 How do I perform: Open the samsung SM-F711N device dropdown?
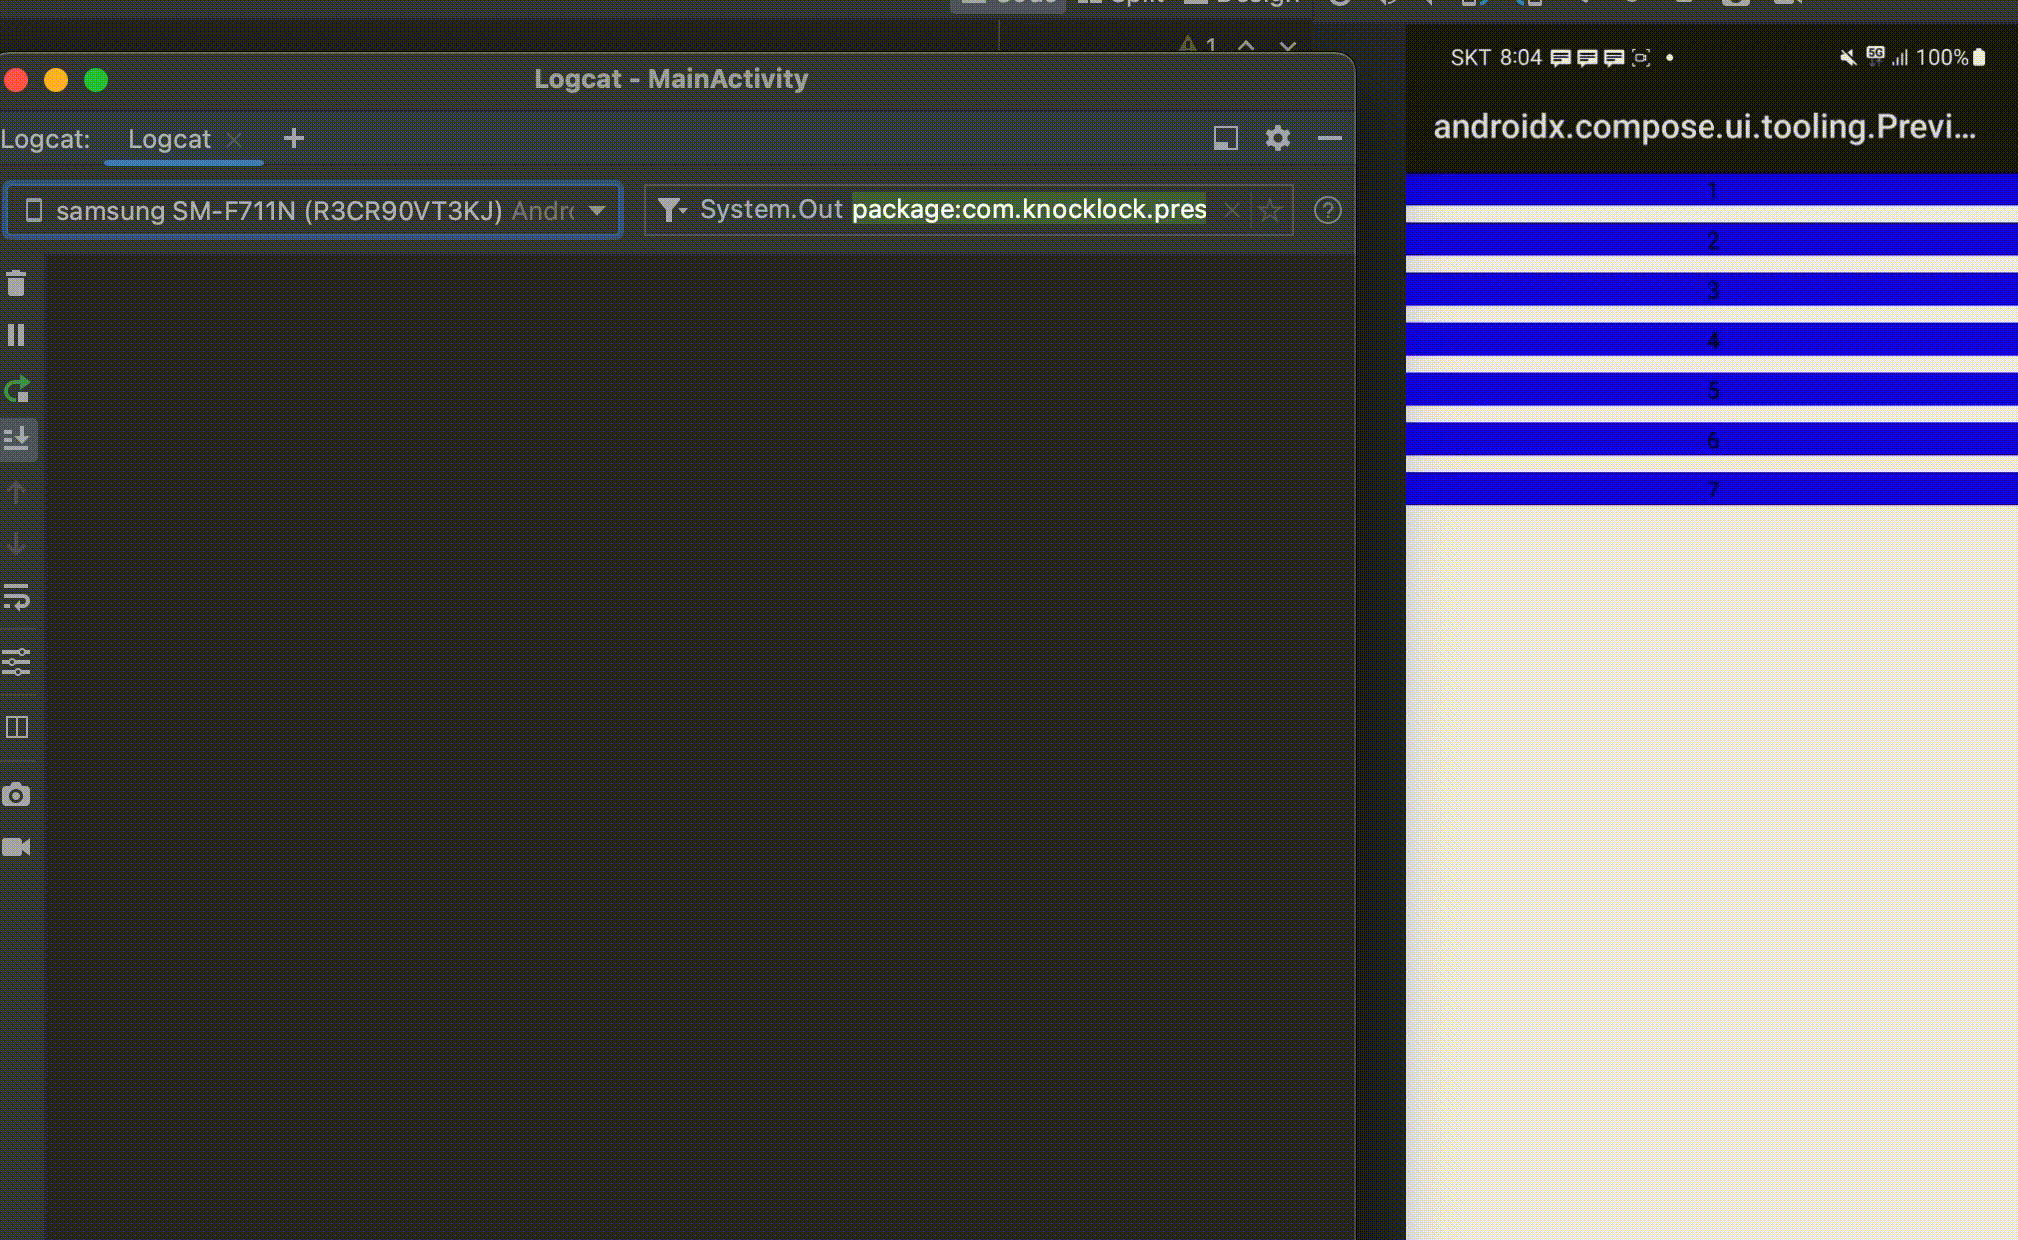(x=314, y=210)
